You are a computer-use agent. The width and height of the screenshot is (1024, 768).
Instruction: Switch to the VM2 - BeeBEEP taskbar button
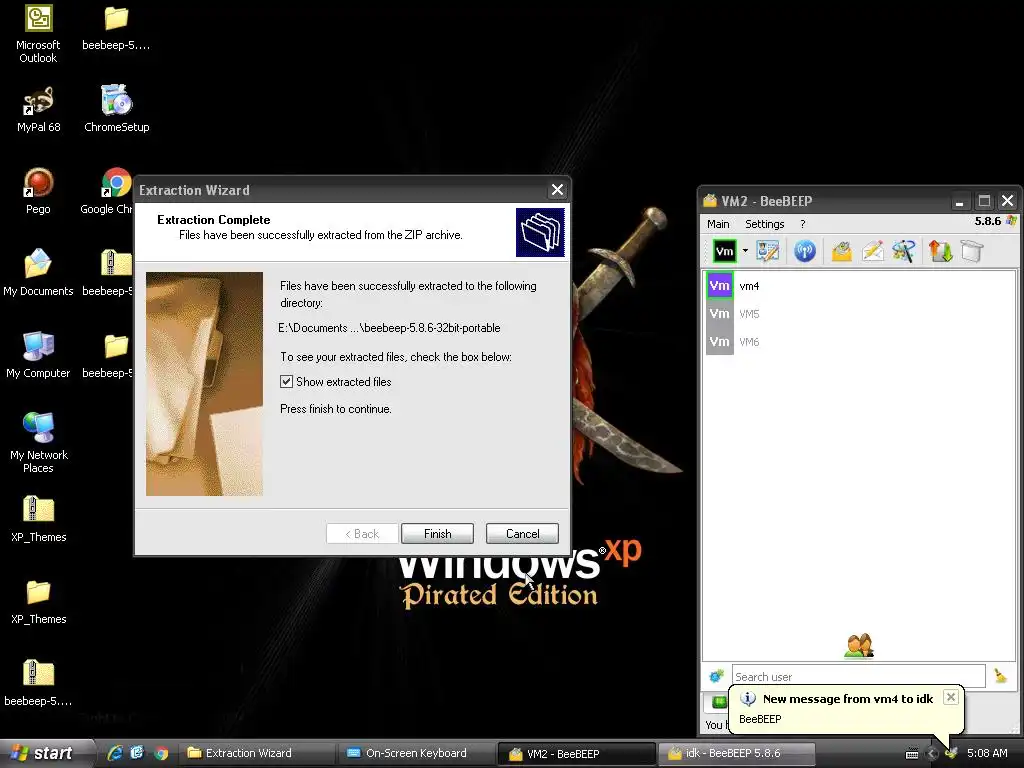point(577,754)
